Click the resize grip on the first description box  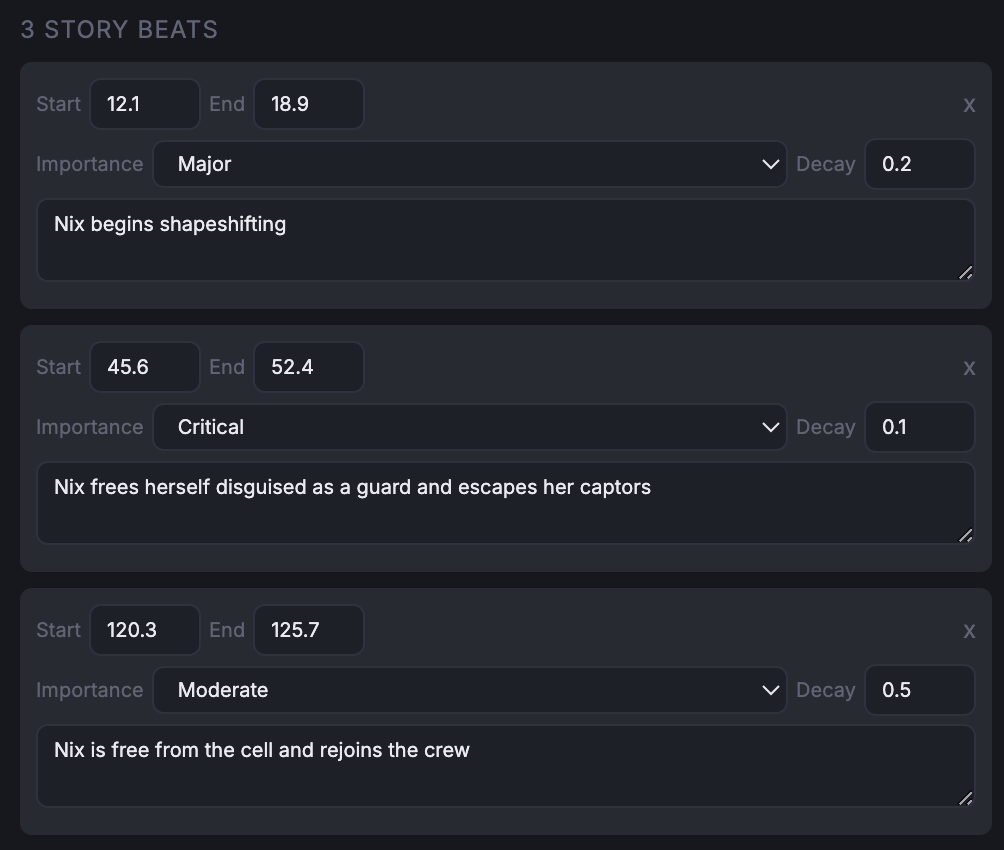point(965,271)
